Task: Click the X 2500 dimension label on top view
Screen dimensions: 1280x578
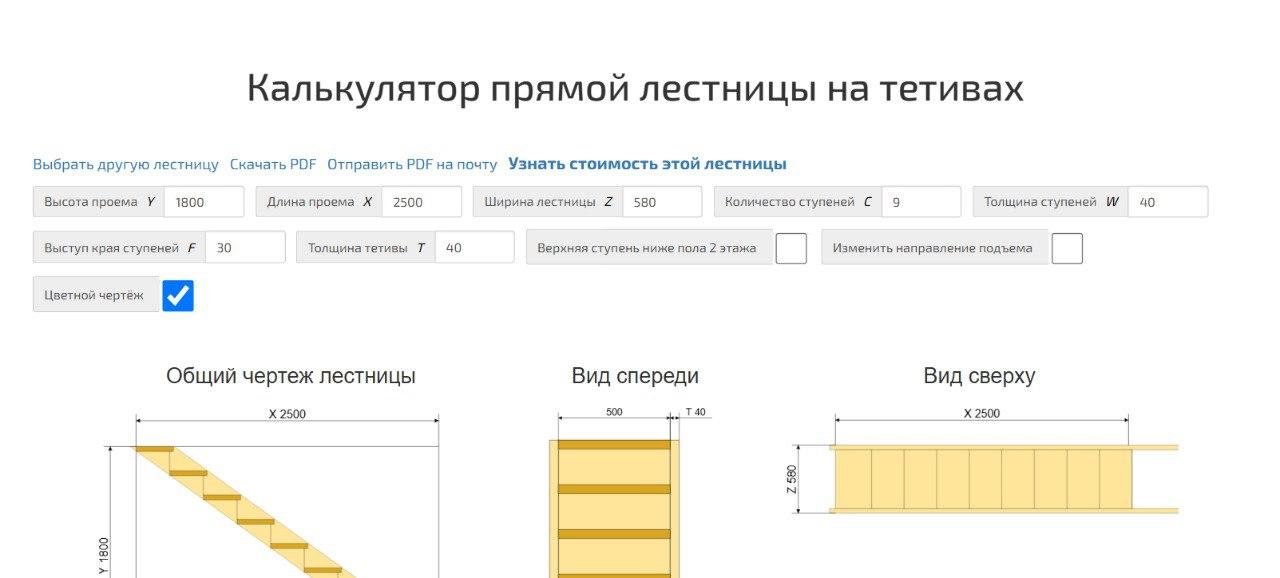Action: point(985,411)
